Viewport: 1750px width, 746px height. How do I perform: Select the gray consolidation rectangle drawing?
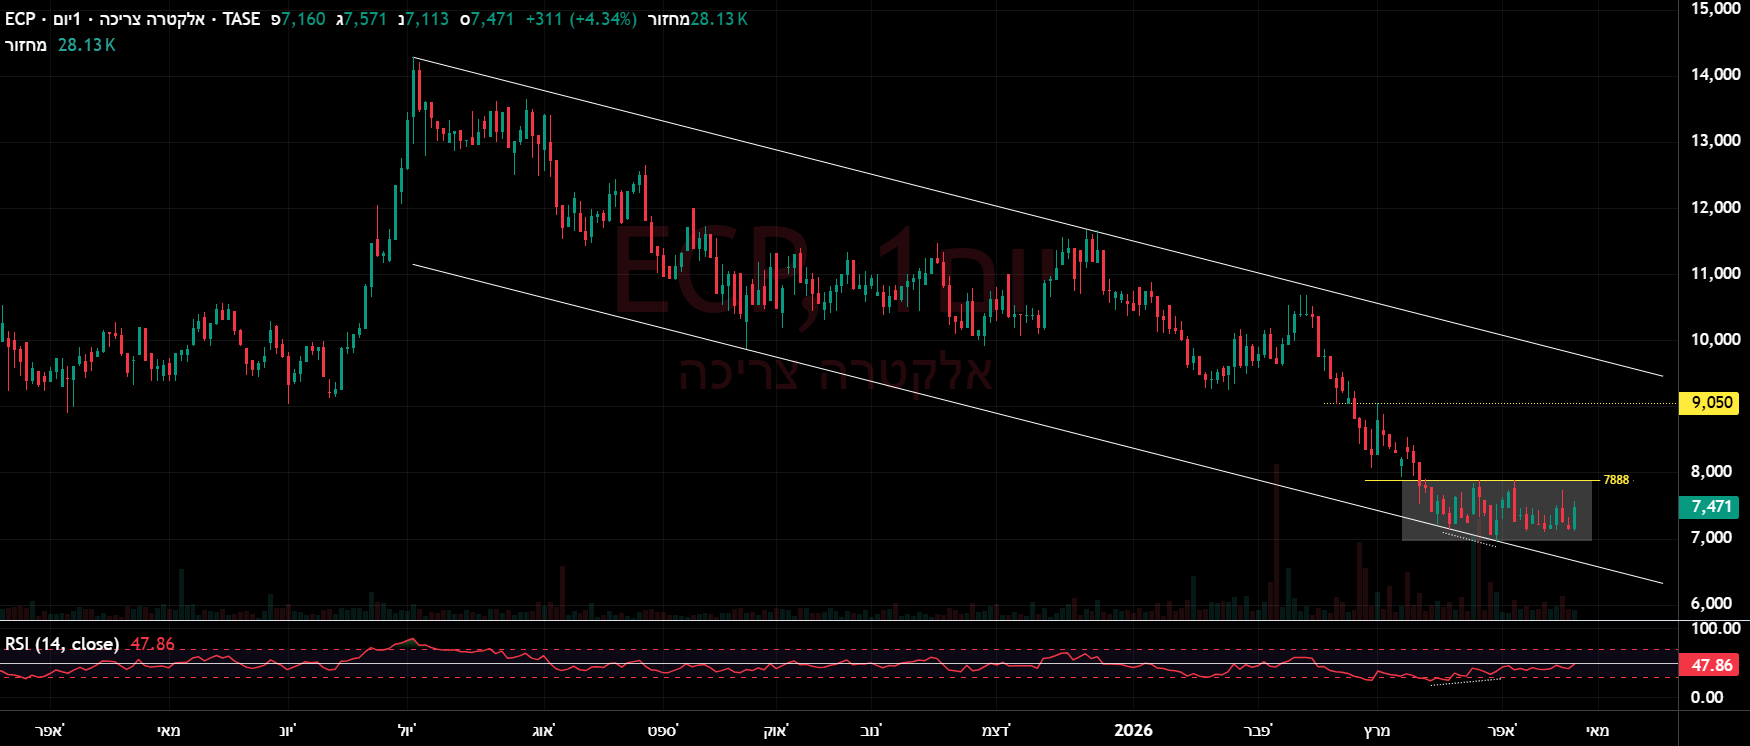1496,511
